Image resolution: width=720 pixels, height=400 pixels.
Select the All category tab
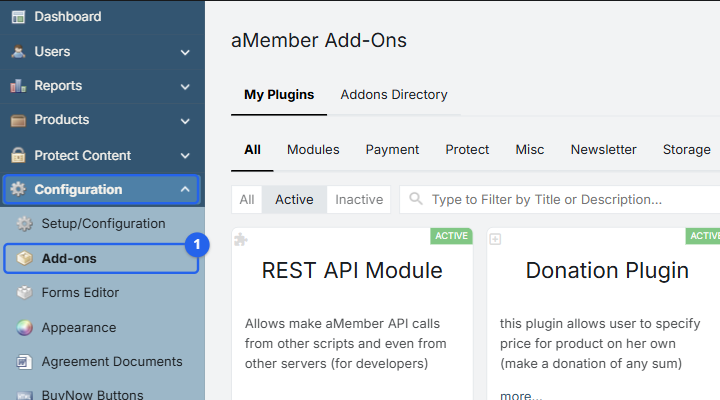(253, 150)
